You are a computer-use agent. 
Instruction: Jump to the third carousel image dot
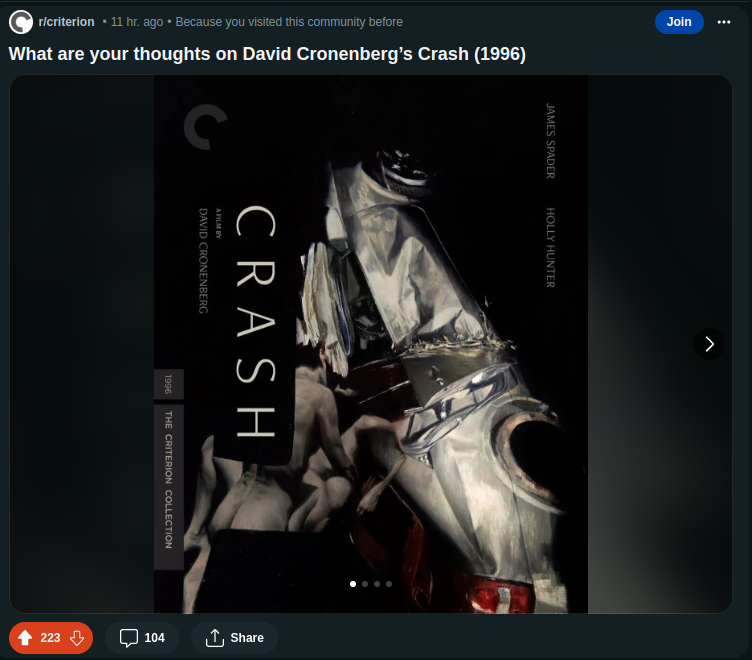tap(377, 584)
